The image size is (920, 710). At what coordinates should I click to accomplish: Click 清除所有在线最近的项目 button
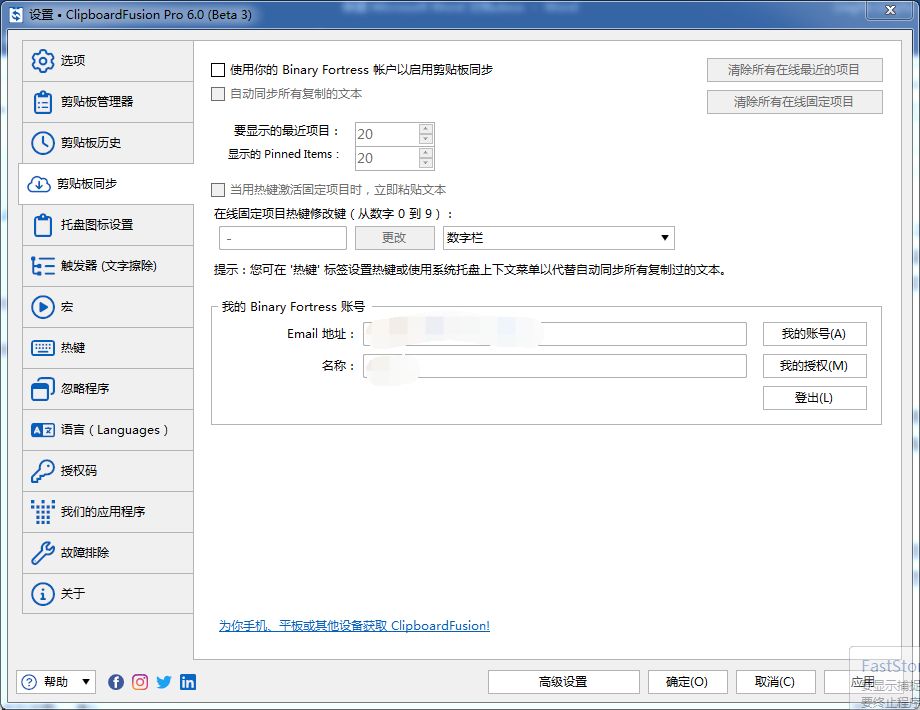[x=794, y=70]
